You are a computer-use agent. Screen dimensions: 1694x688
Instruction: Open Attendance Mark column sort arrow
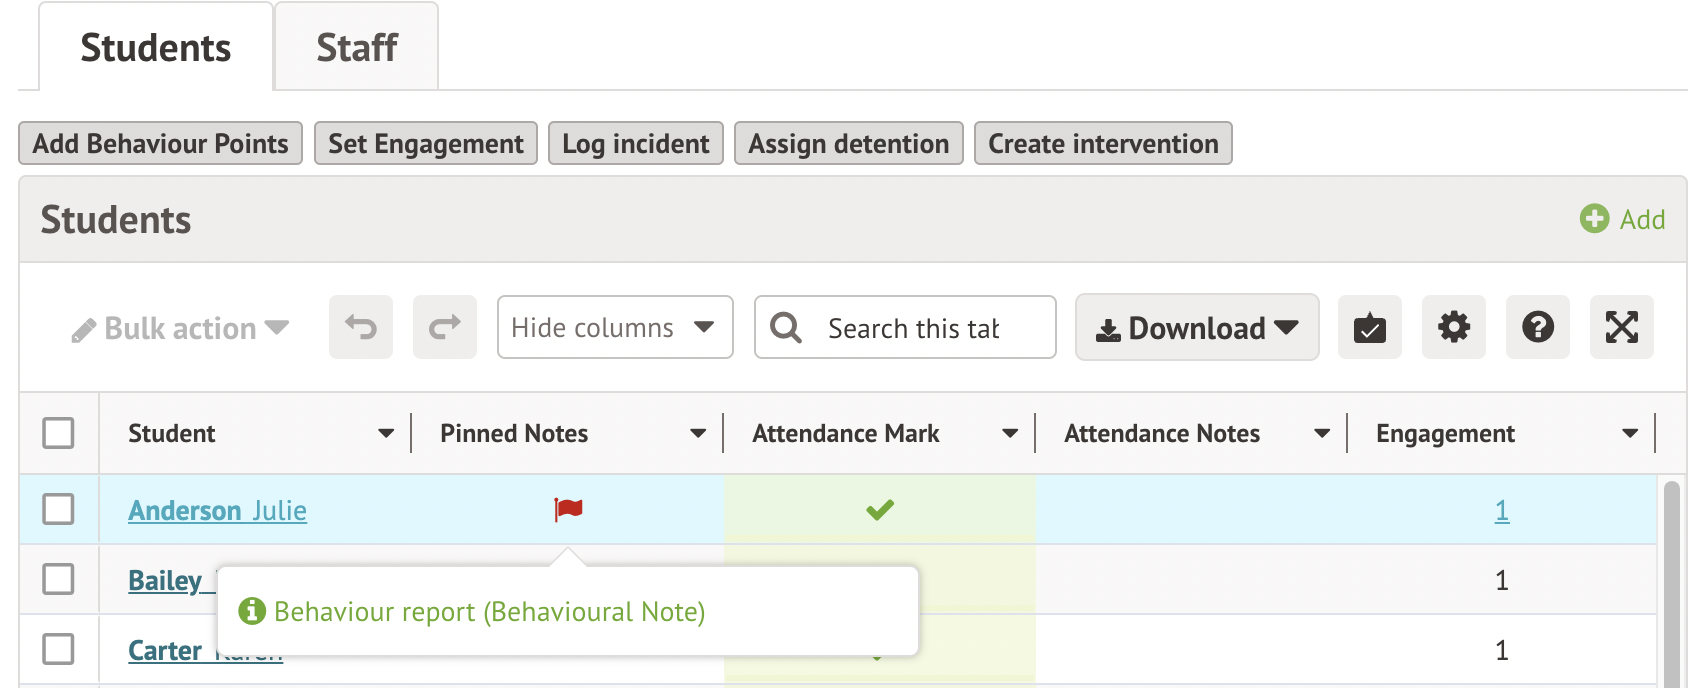tap(1010, 433)
